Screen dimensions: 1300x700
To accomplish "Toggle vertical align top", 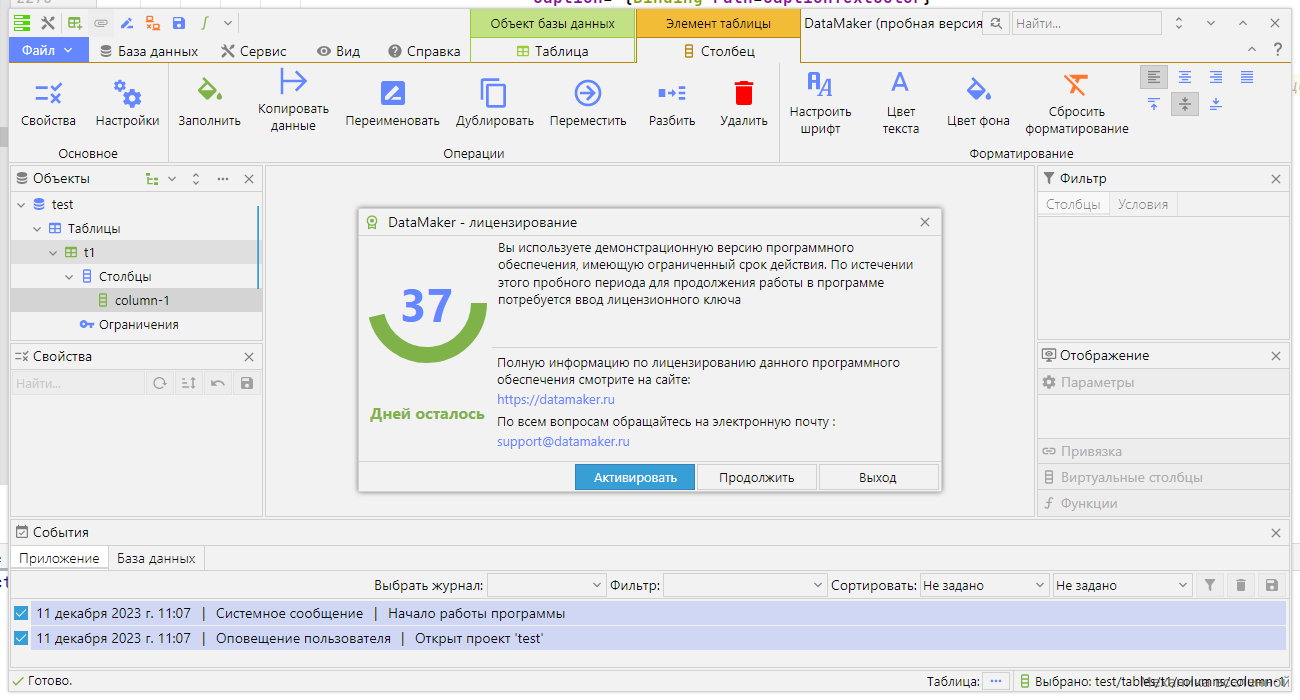I will (x=1154, y=104).
